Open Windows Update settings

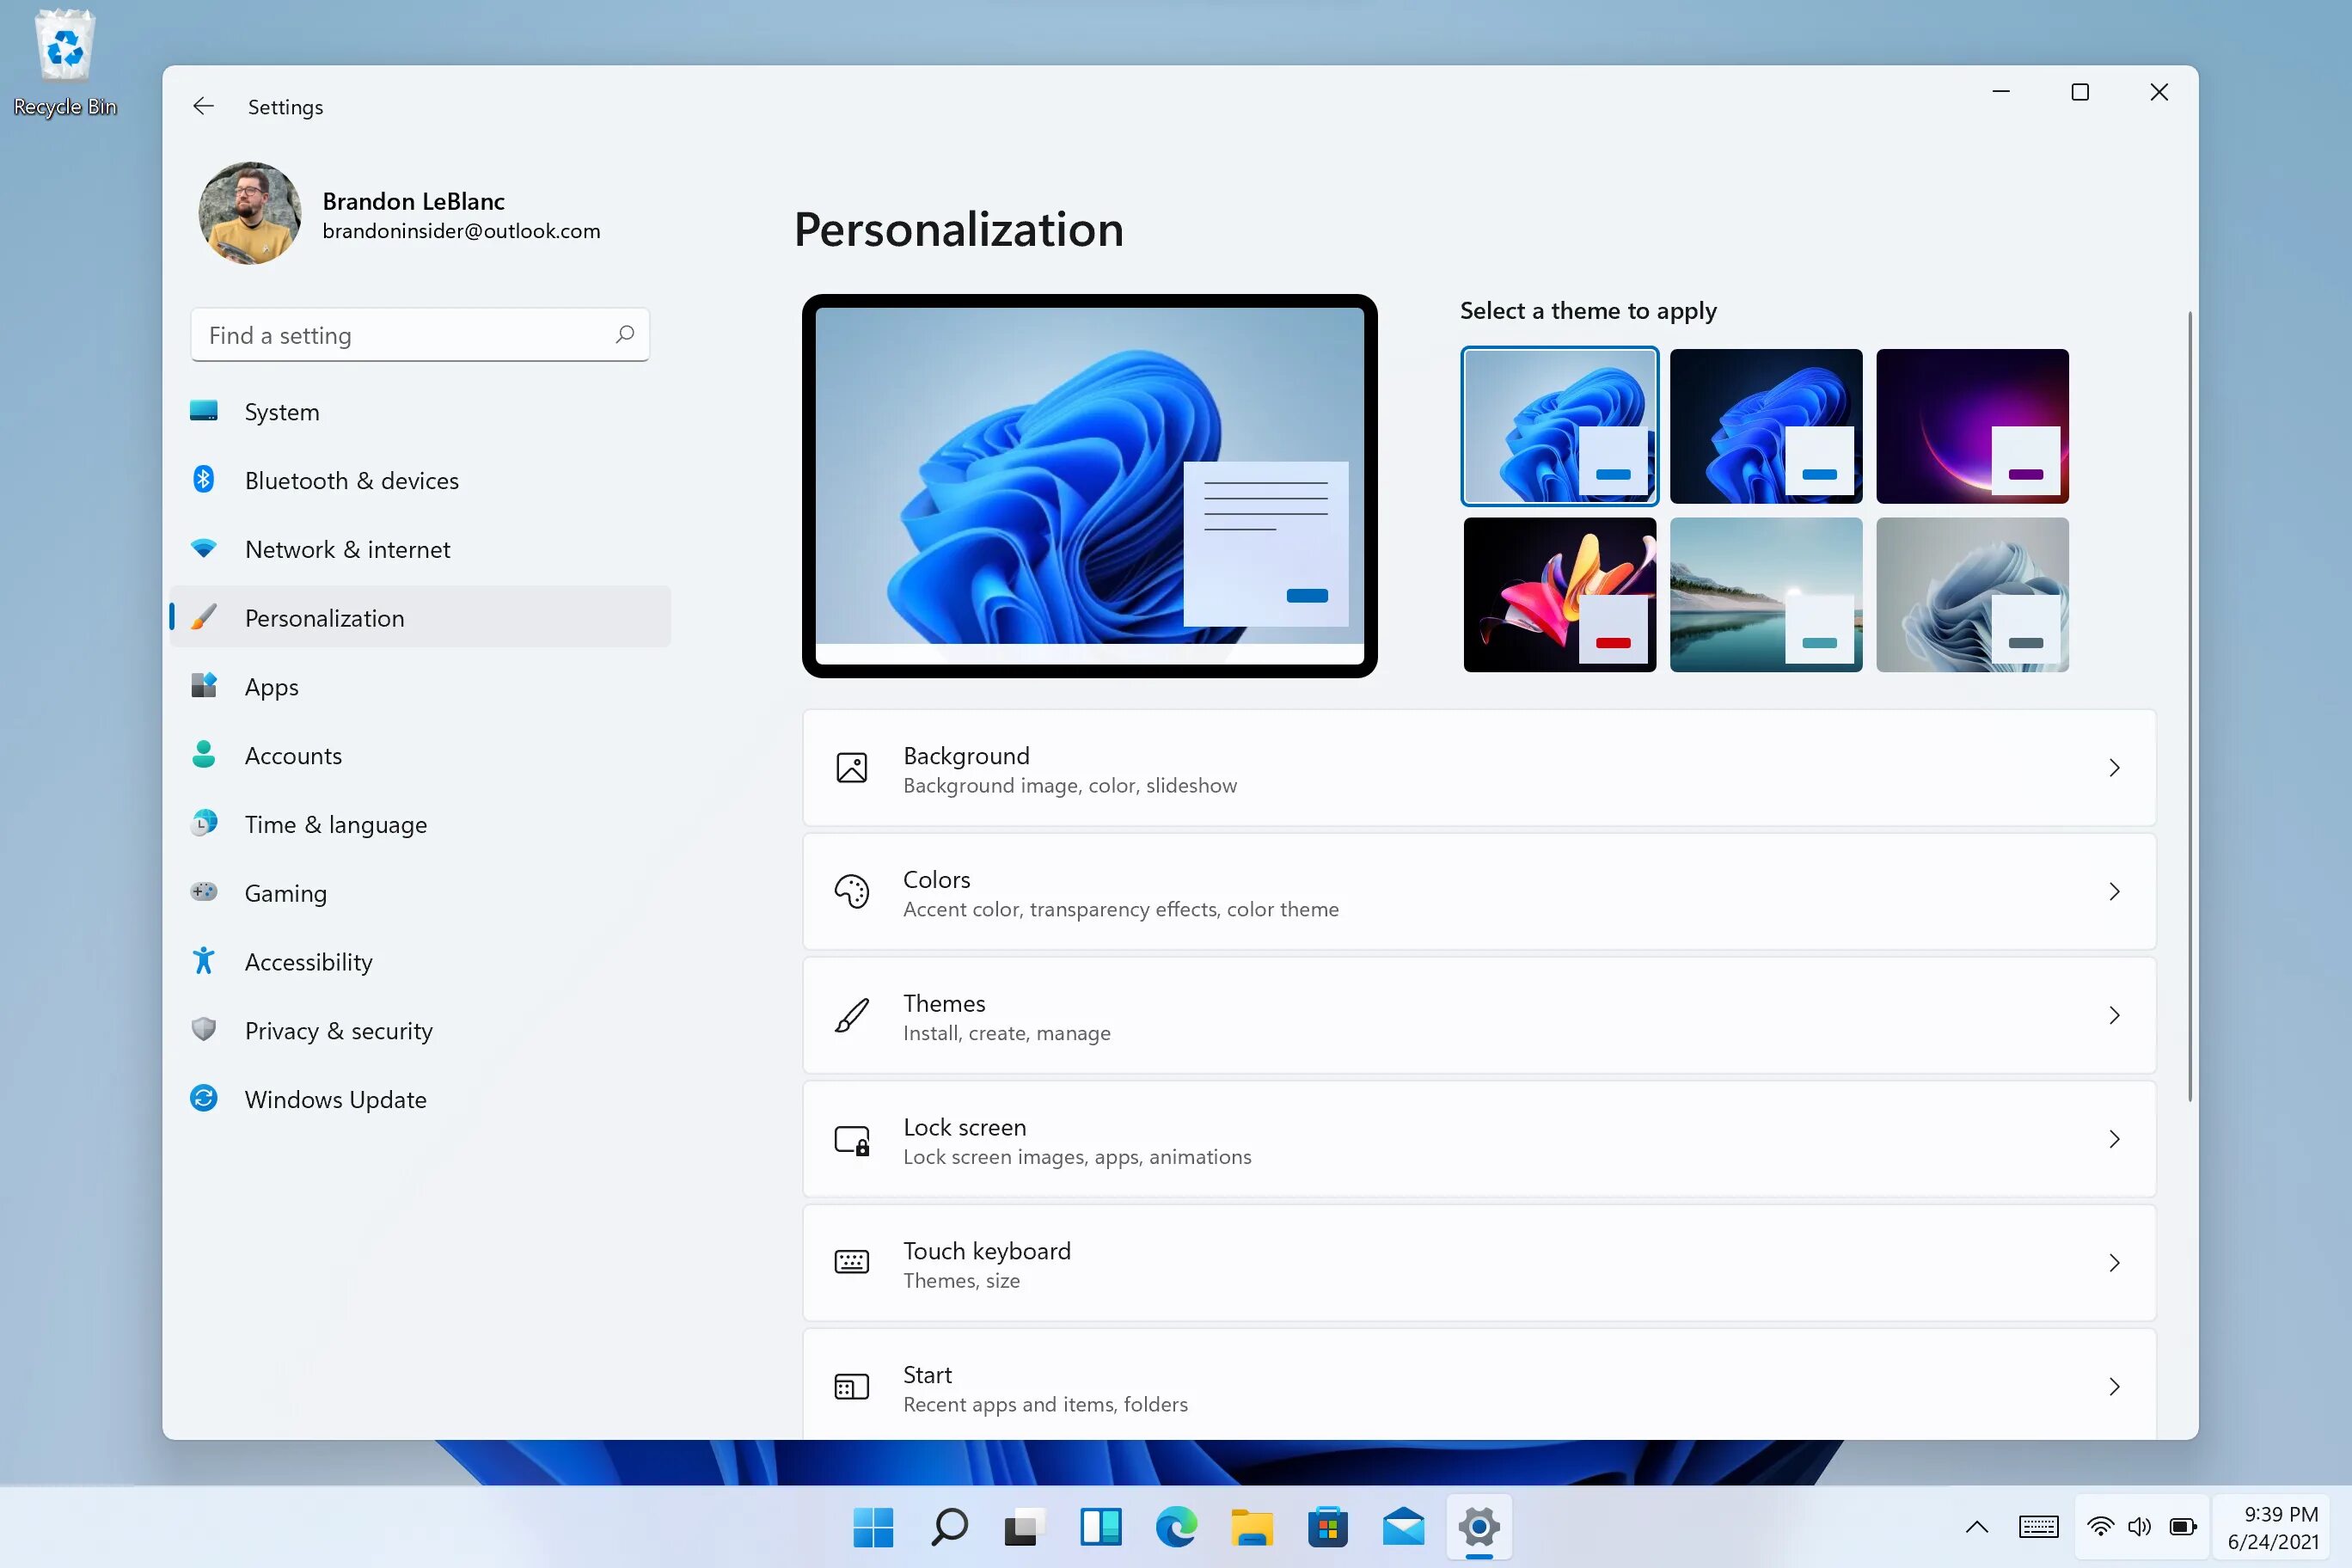tap(336, 1097)
